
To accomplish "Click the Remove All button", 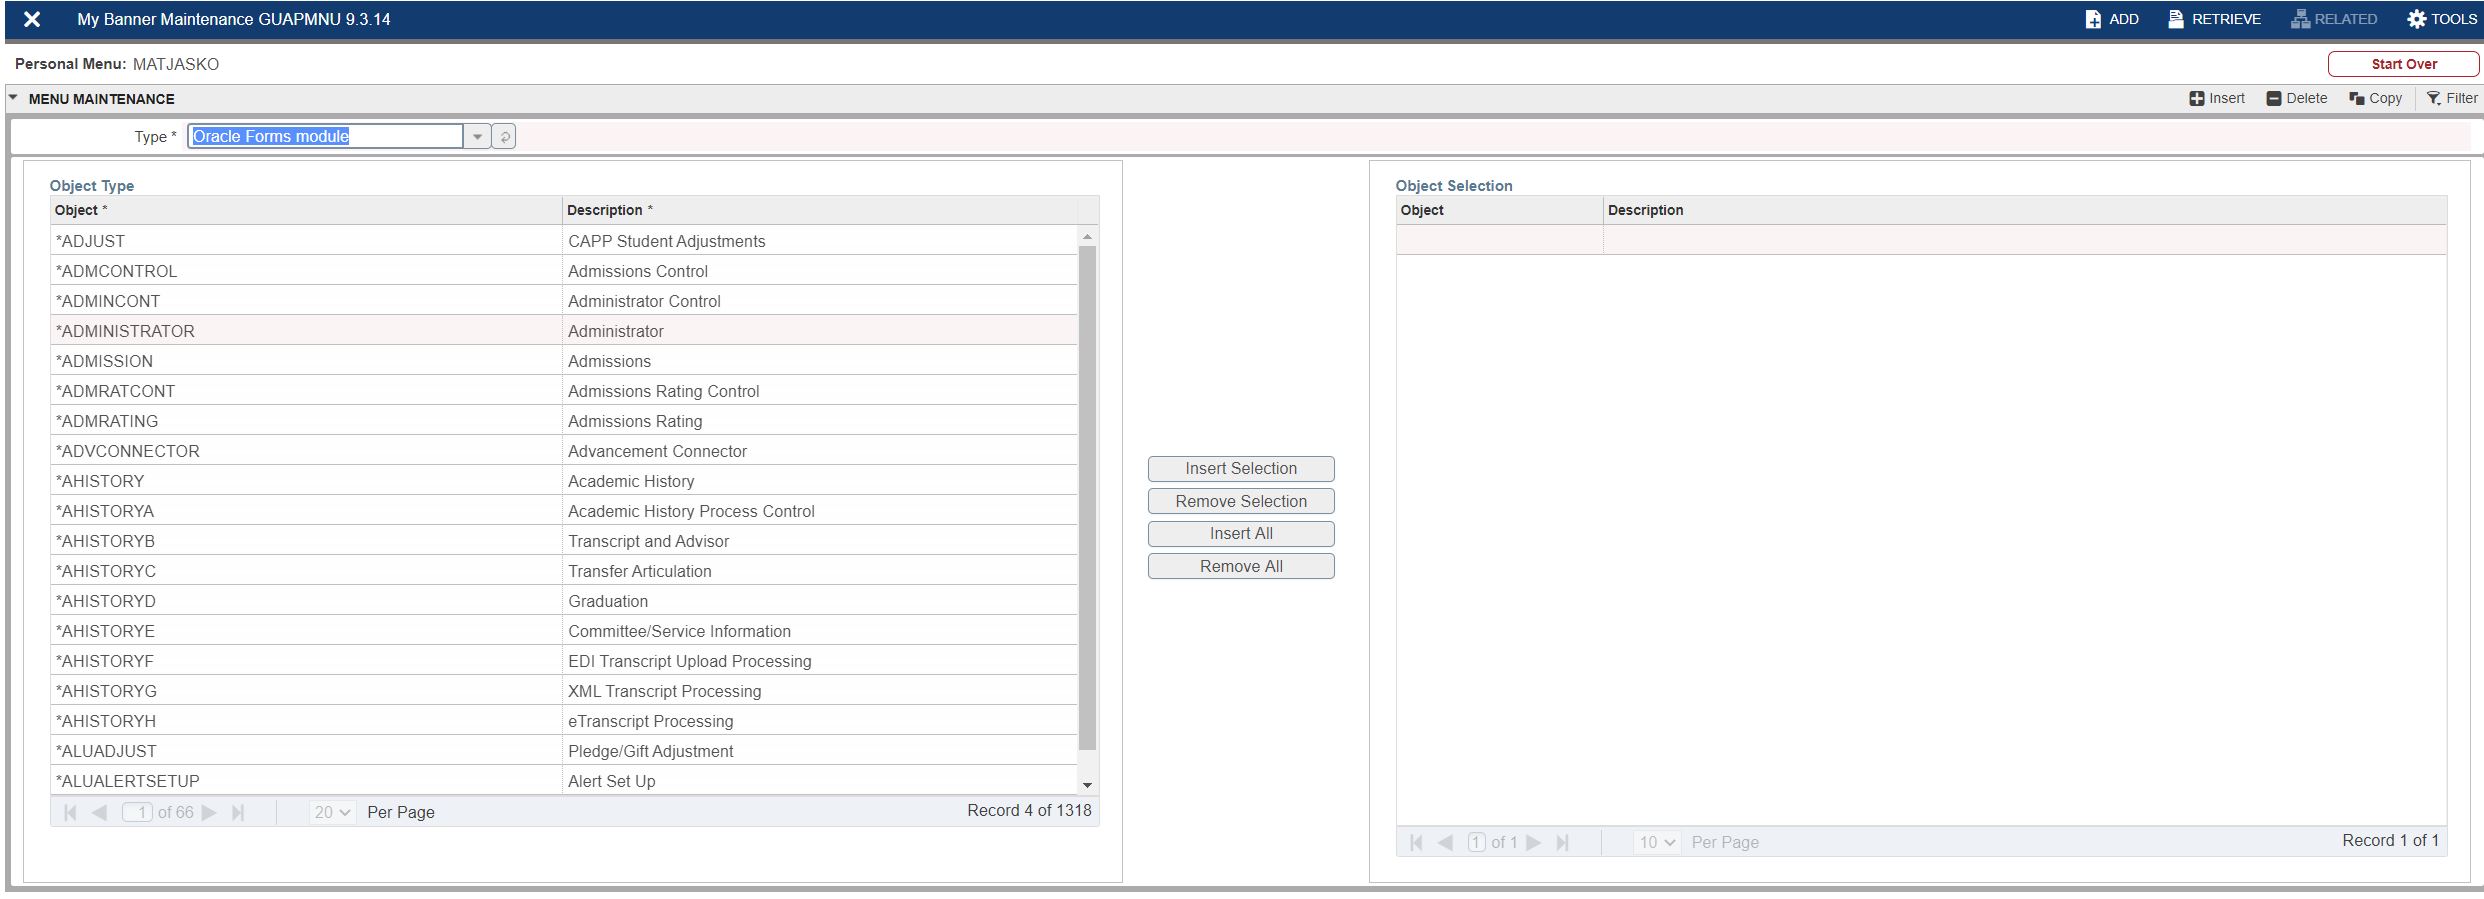I will [1240, 567].
